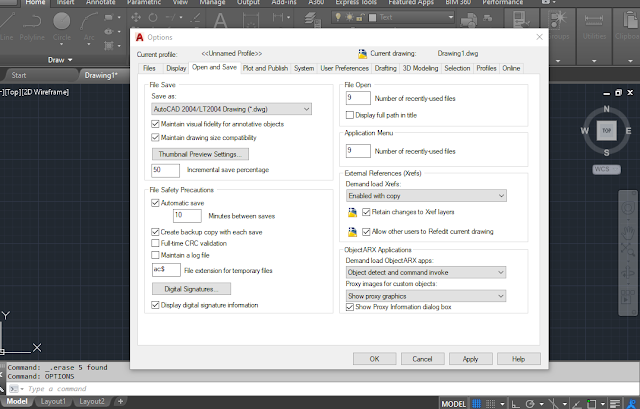Screen dimensions: 640x409
Task: Click the Utilities measure icon
Action: pos(594,20)
